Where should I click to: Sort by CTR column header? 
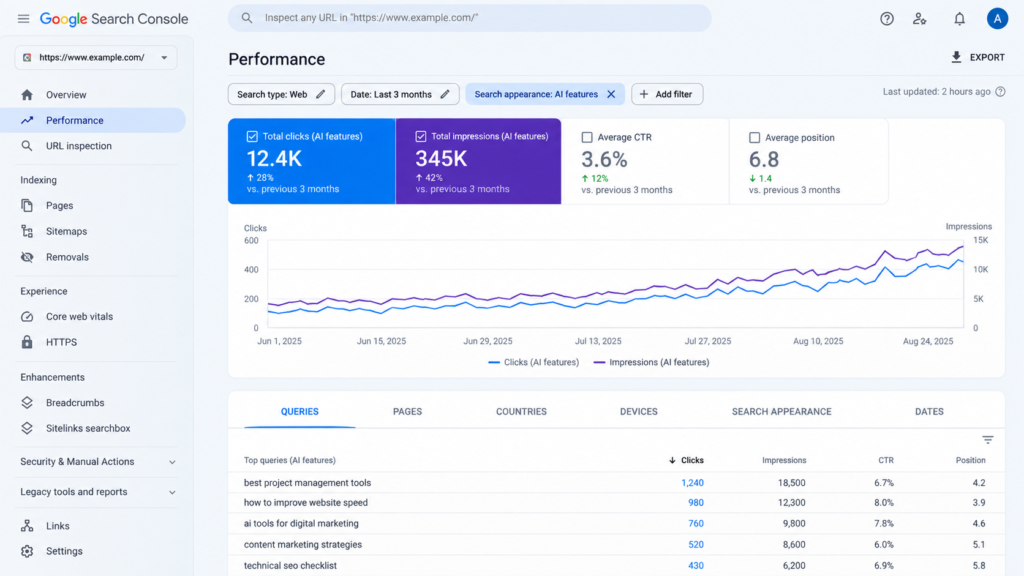(x=886, y=460)
